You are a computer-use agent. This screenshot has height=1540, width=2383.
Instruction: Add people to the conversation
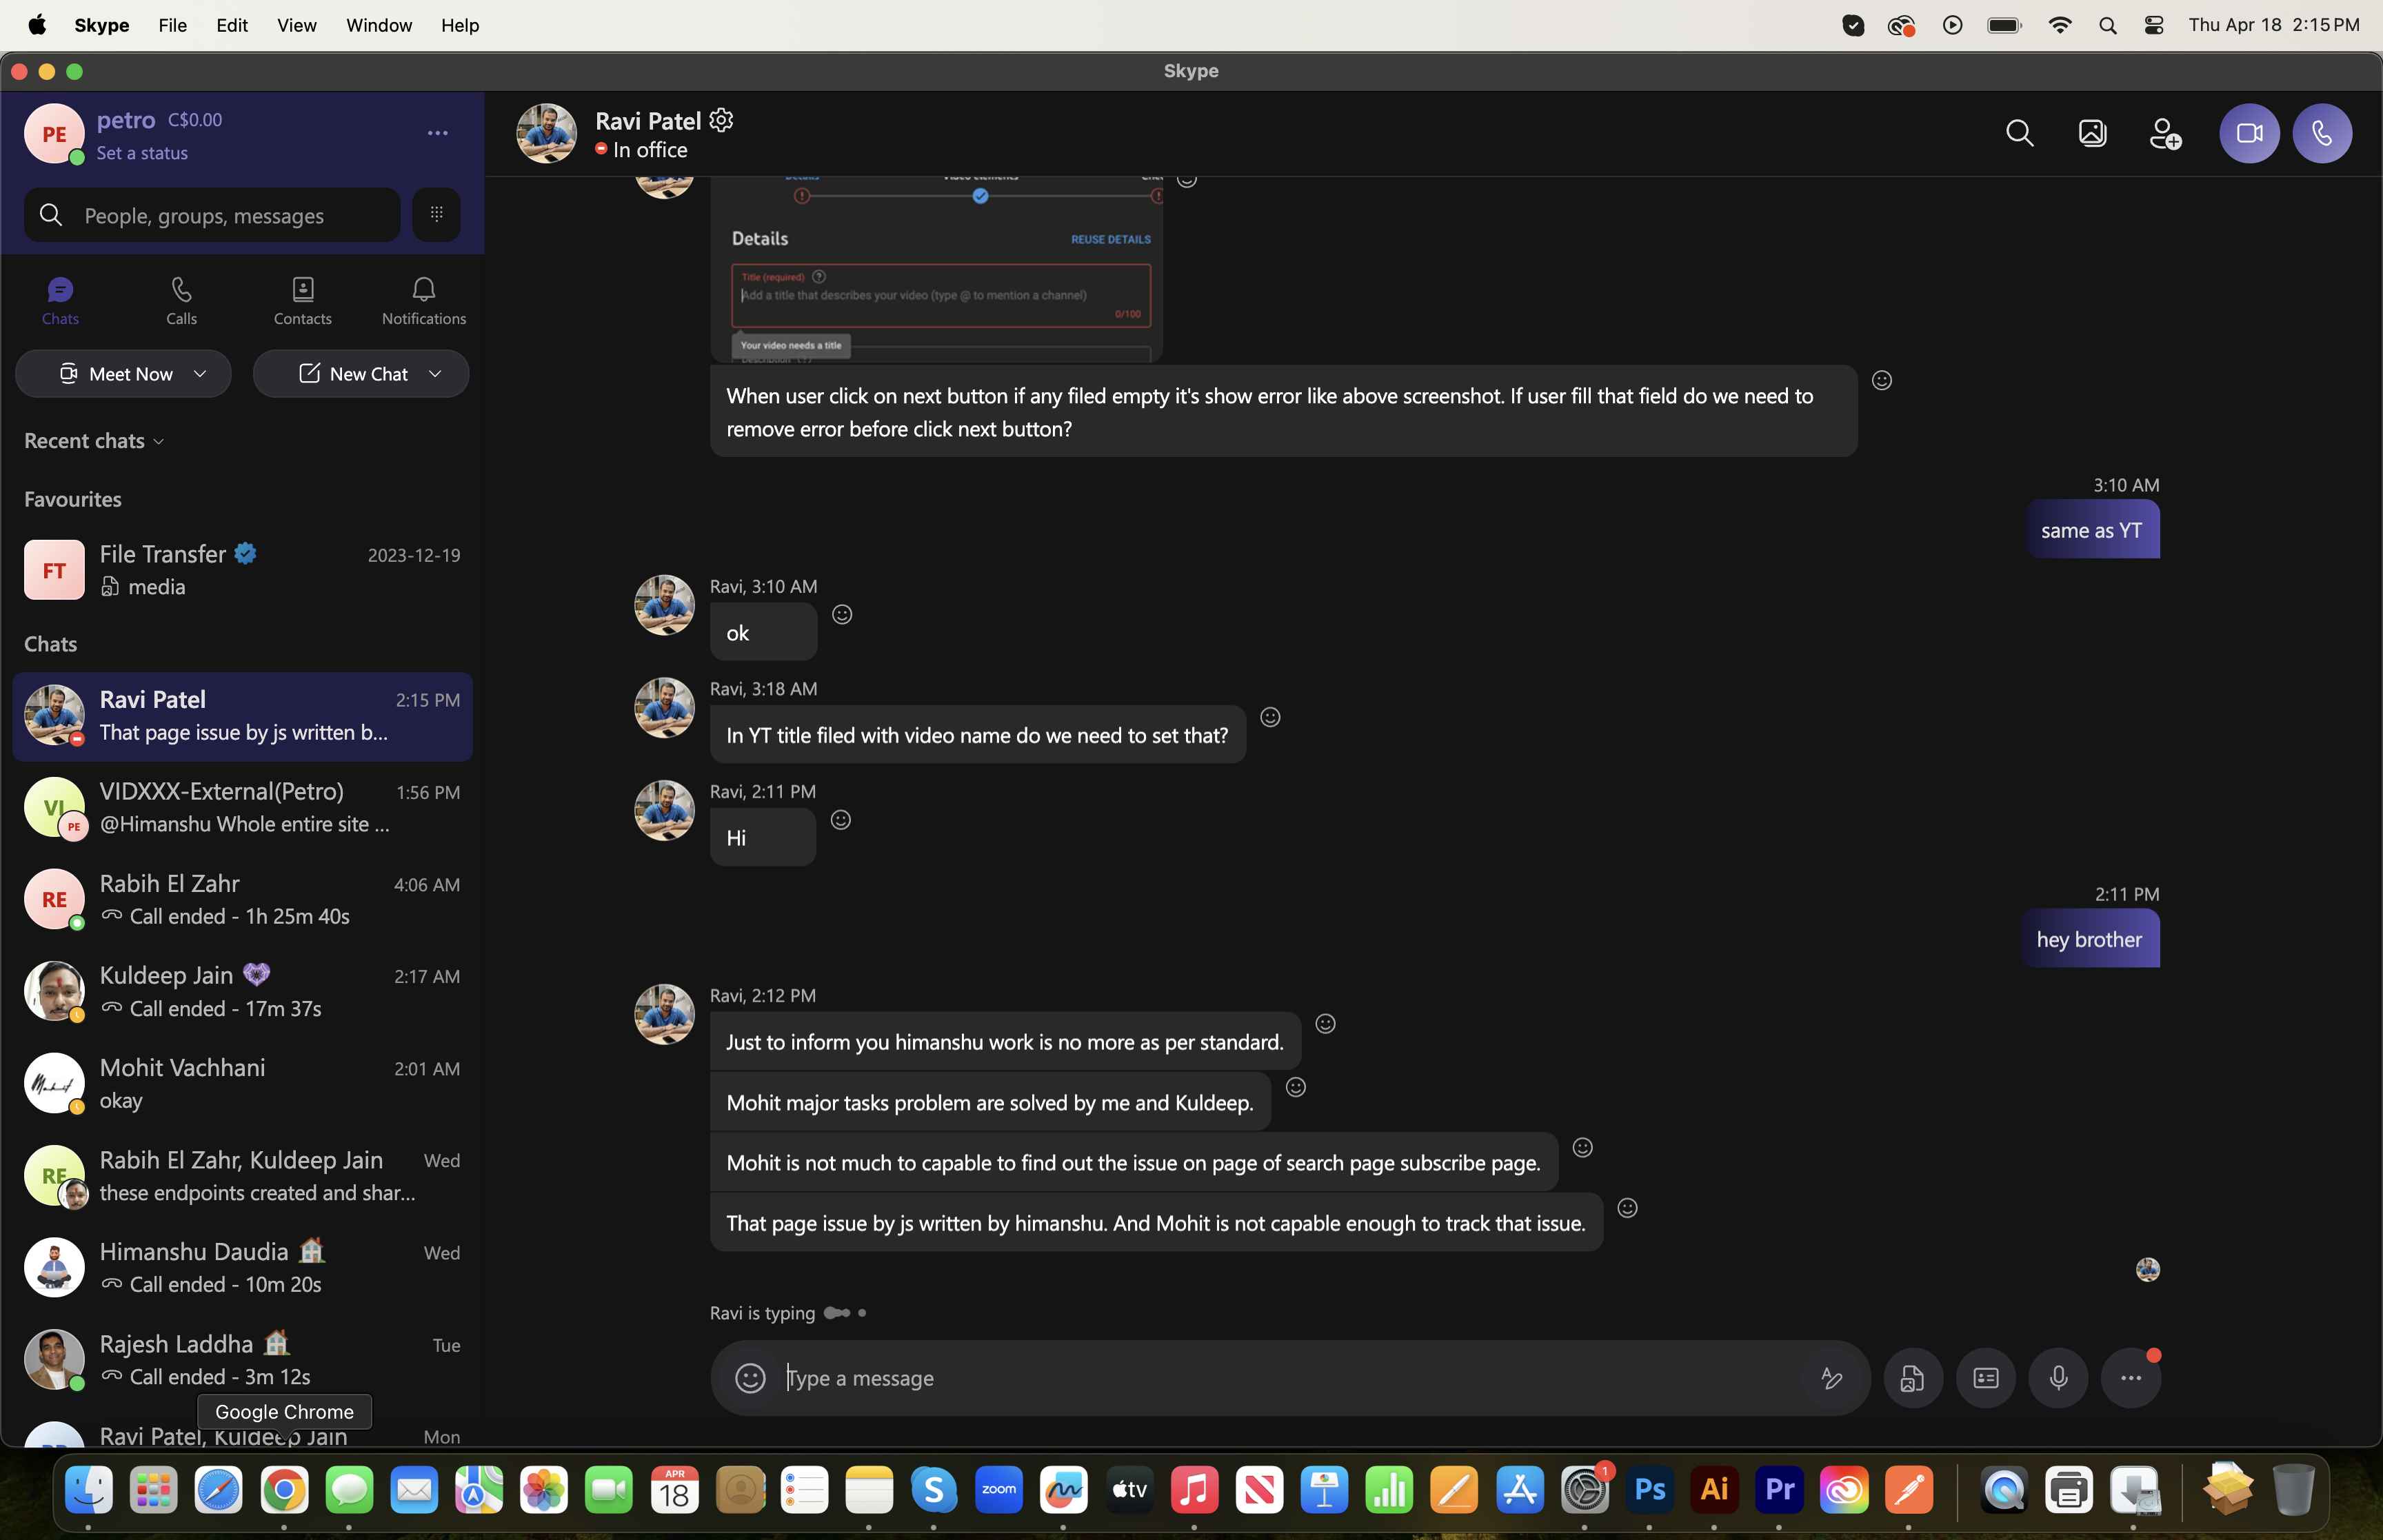(x=2165, y=133)
